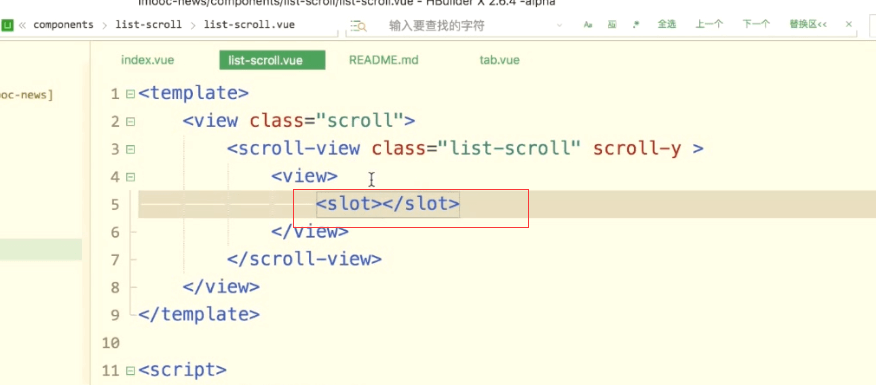Fold the scroll-view block on line 3
The width and height of the screenshot is (876, 385).
130,149
